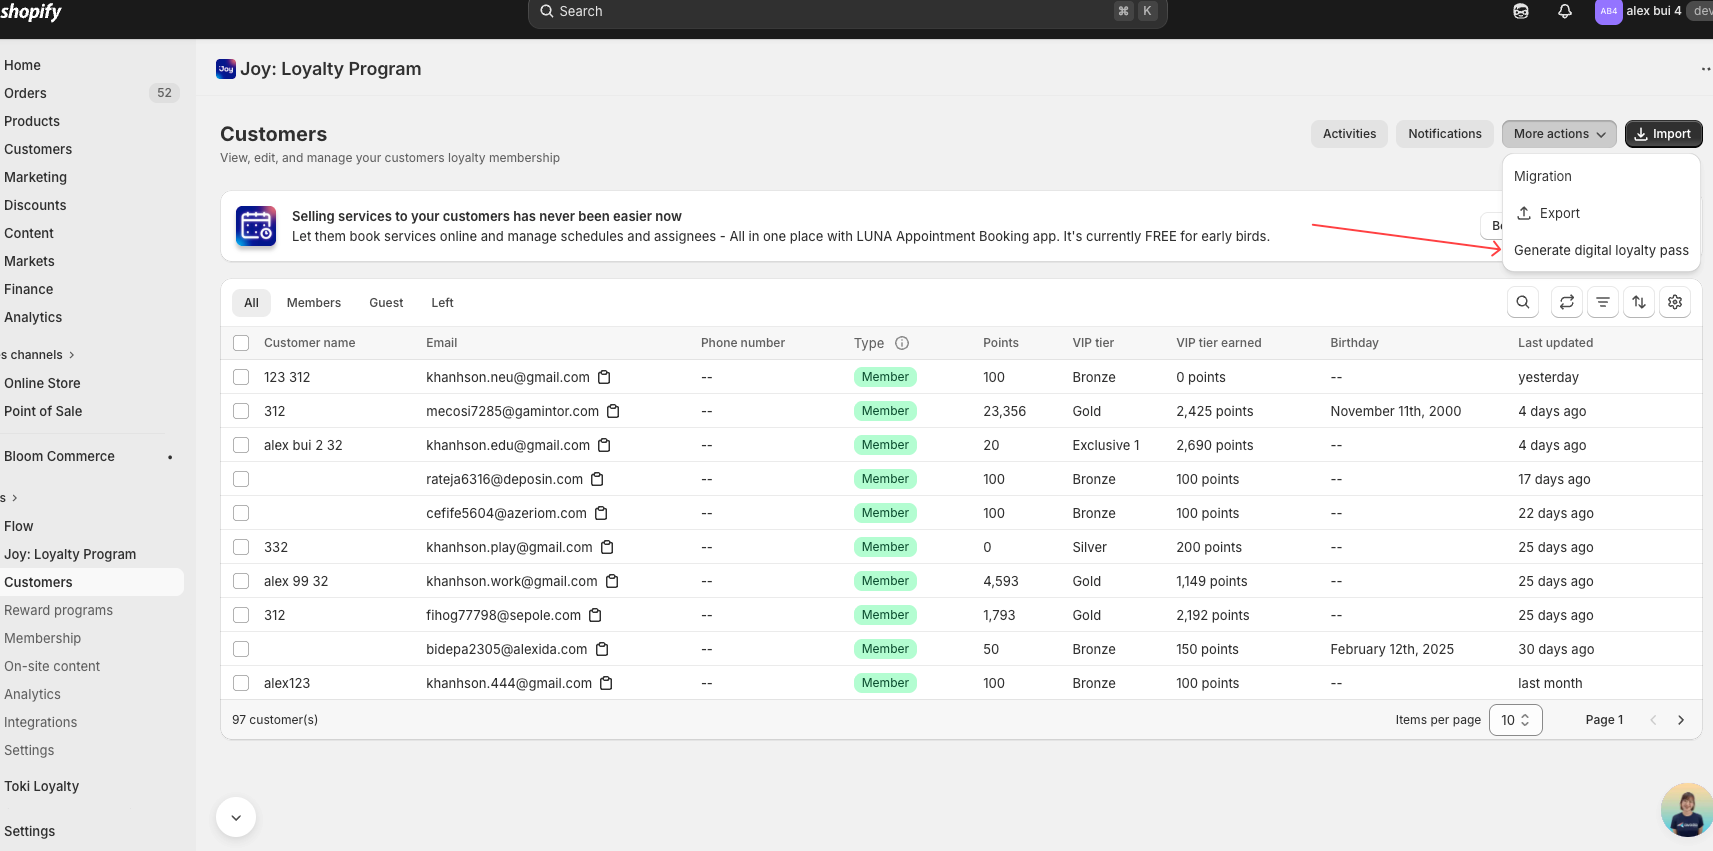Click the Type column info icon

902,343
